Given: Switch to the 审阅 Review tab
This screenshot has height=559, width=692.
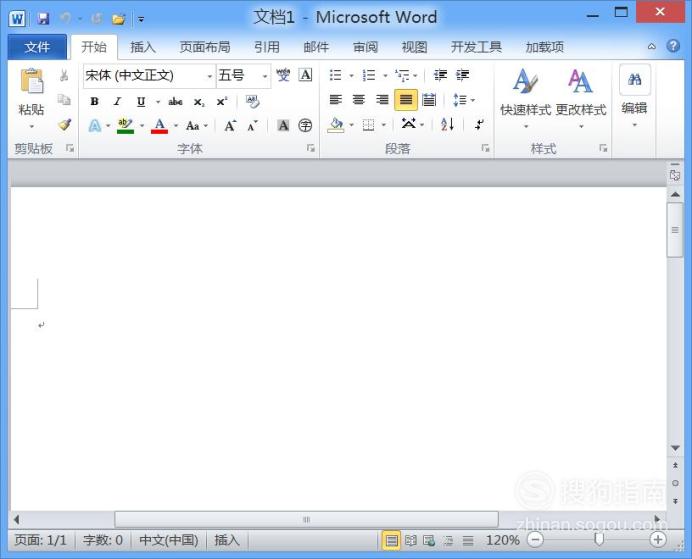Looking at the screenshot, I should (365, 47).
